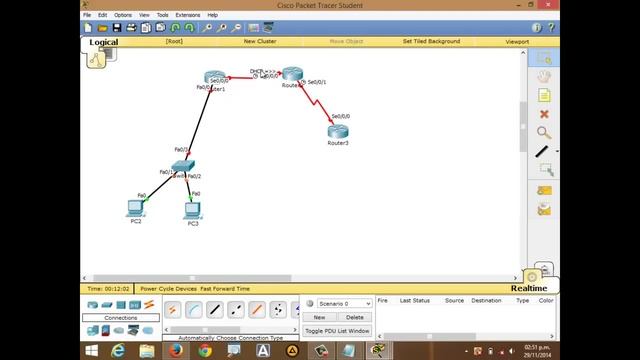Select the Routers device category icon

click(x=93, y=305)
